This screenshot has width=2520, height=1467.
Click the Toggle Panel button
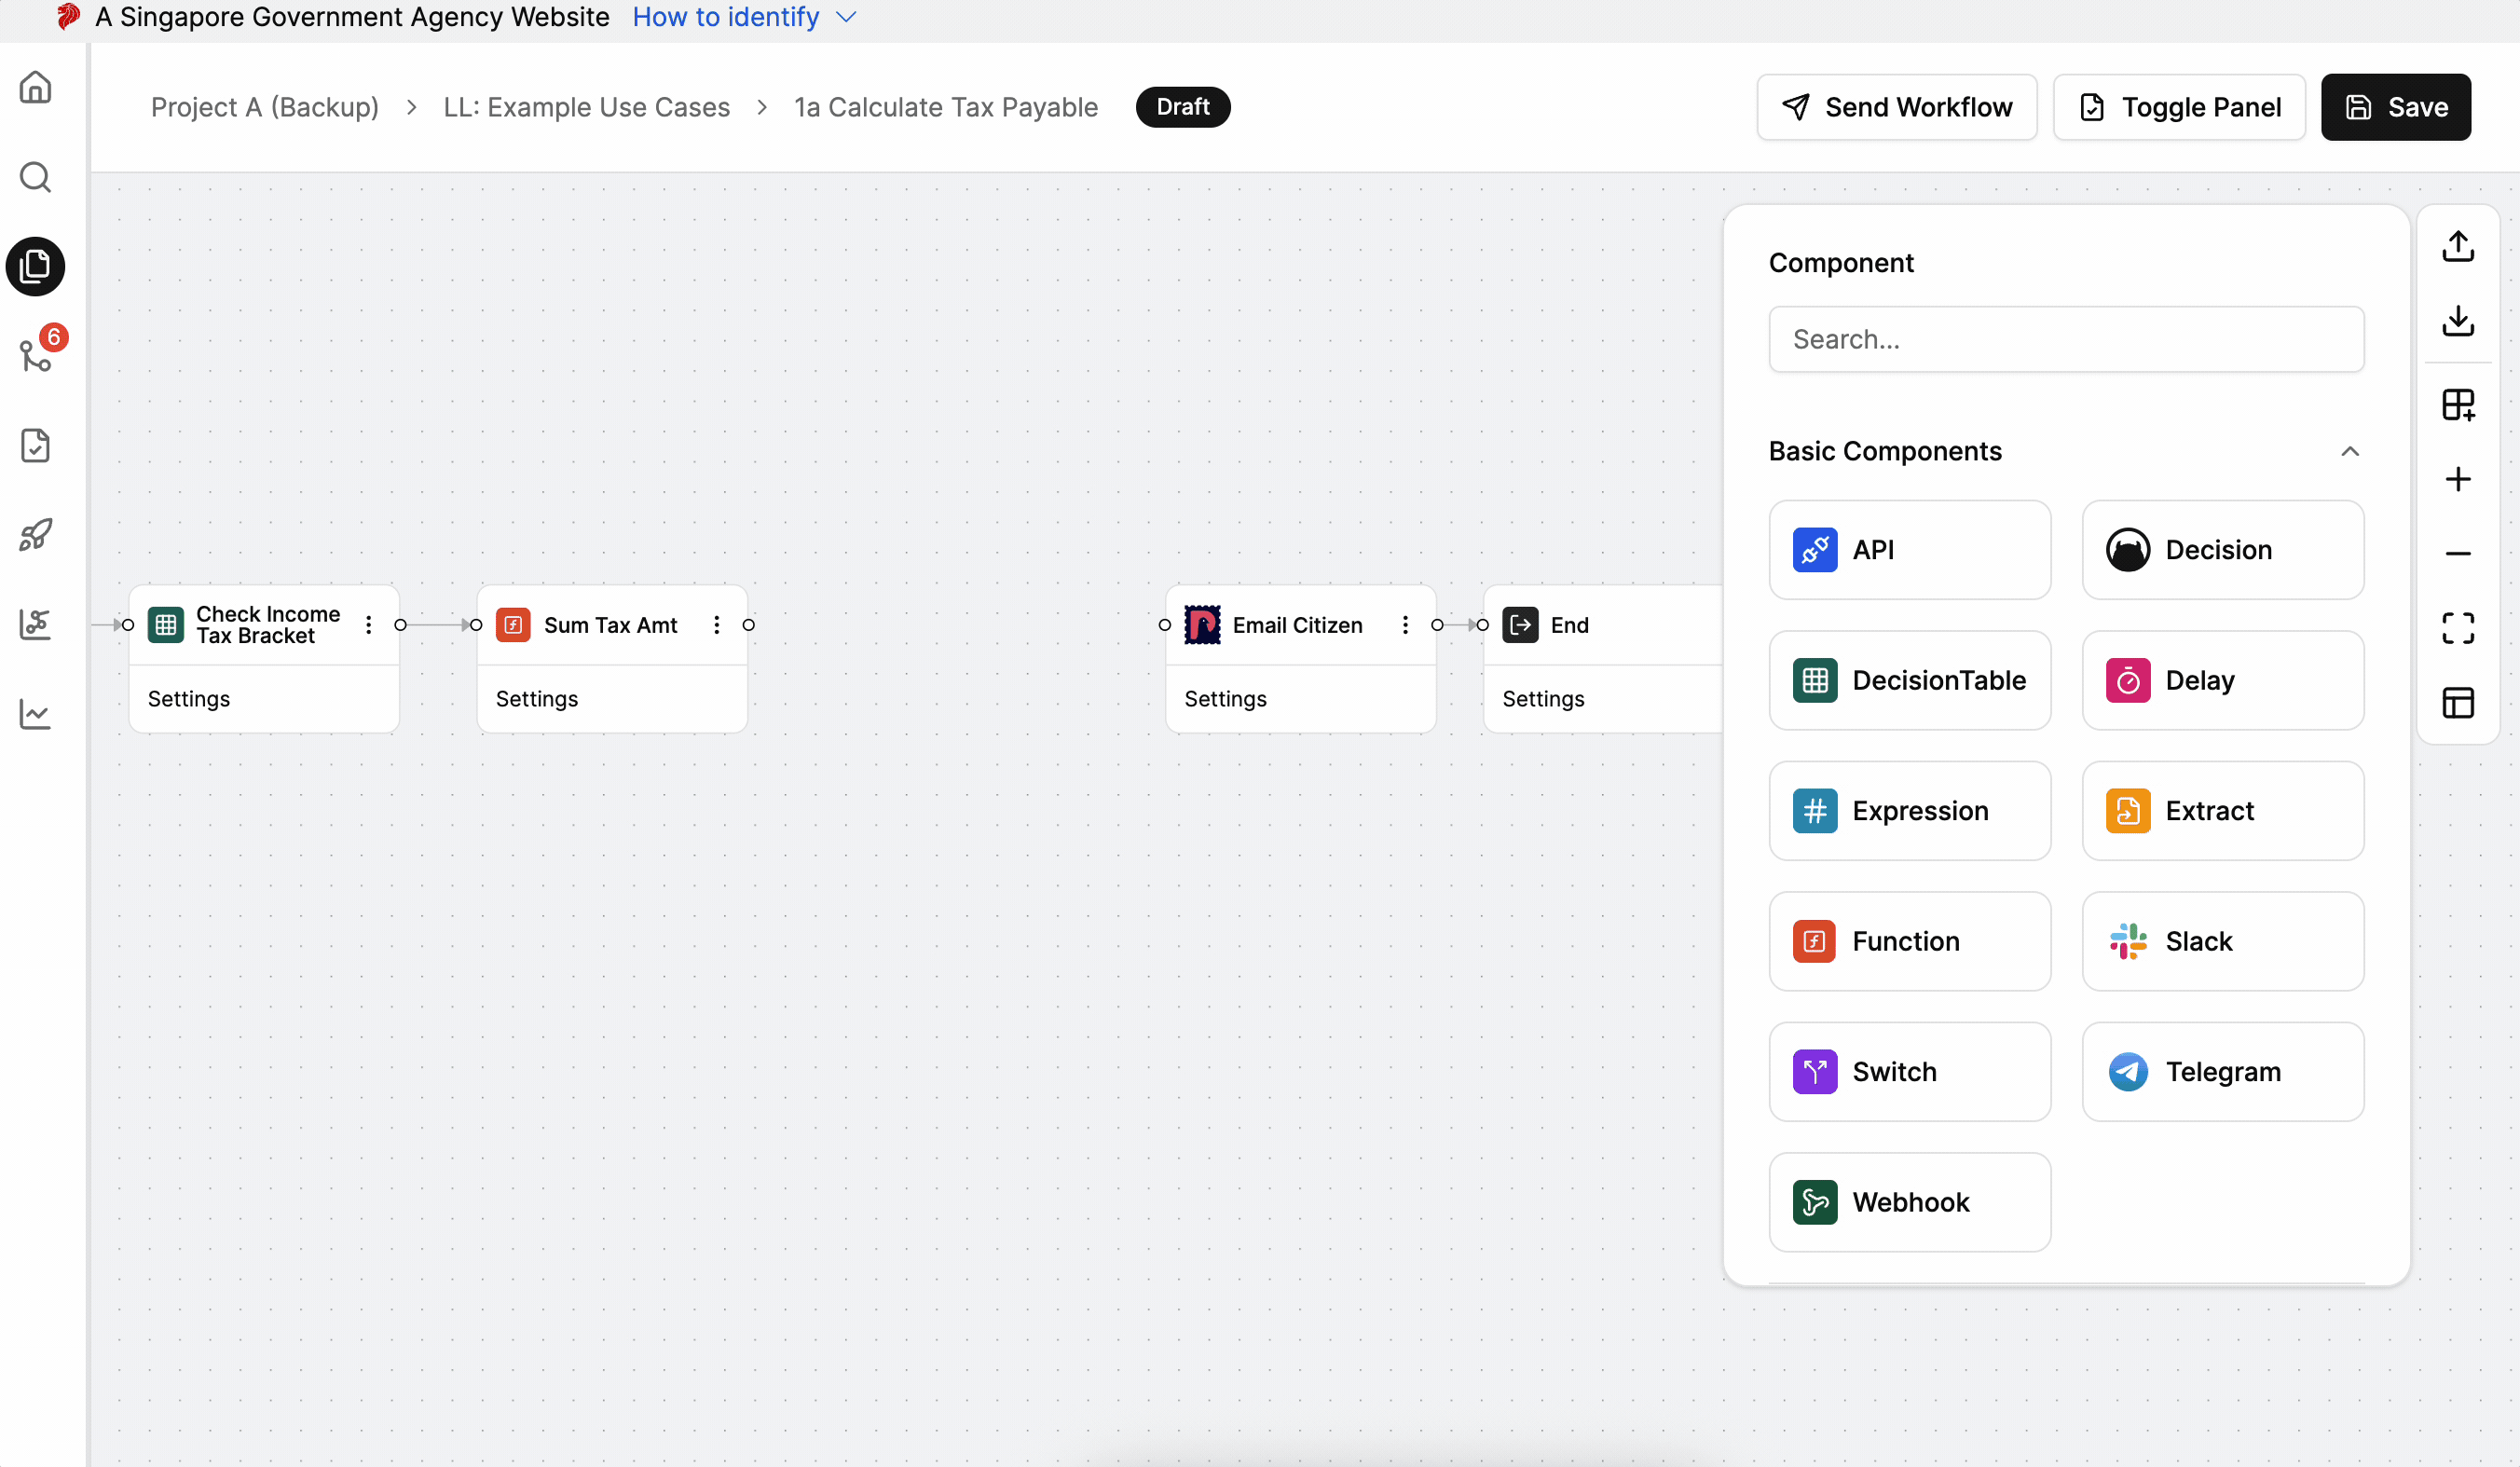pyautogui.click(x=2180, y=107)
